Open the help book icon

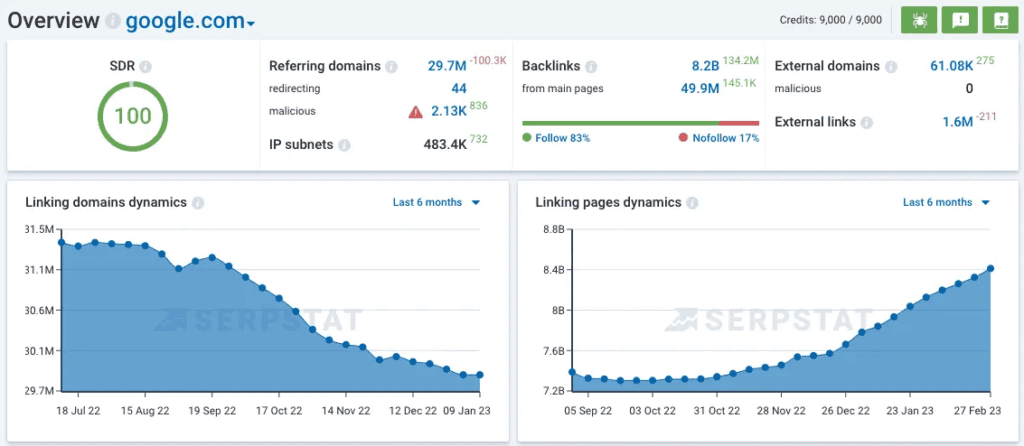[997, 20]
